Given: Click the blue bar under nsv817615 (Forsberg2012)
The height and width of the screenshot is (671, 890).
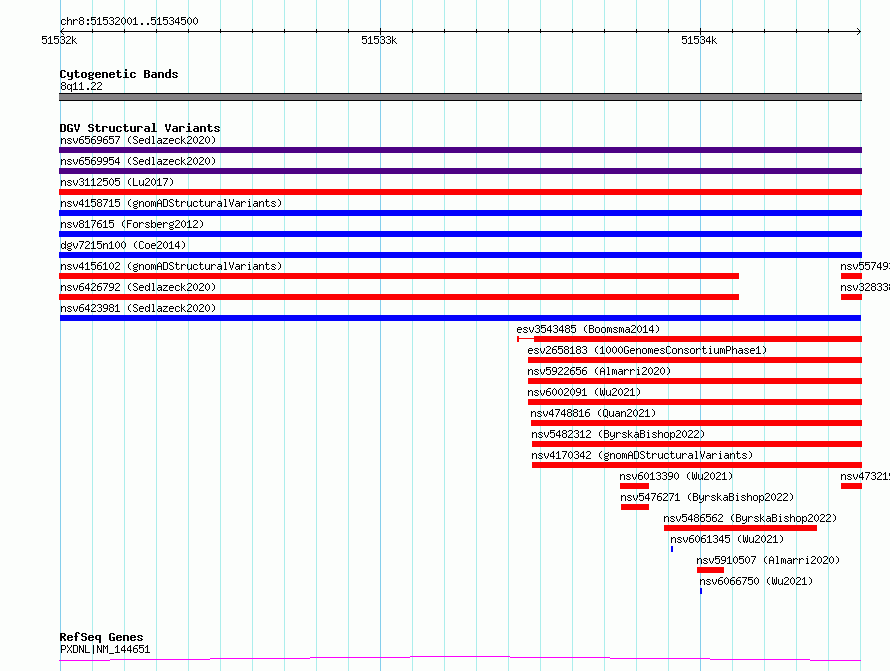Looking at the screenshot, I should pos(460,234).
